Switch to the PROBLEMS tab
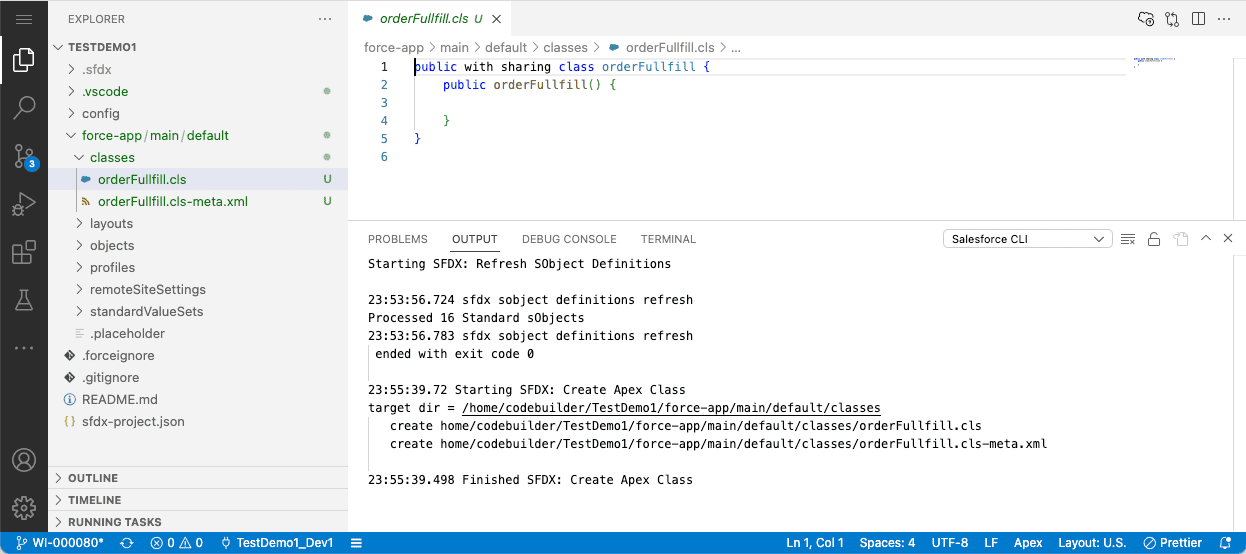Screen dimensions: 1246x554 tap(398, 239)
